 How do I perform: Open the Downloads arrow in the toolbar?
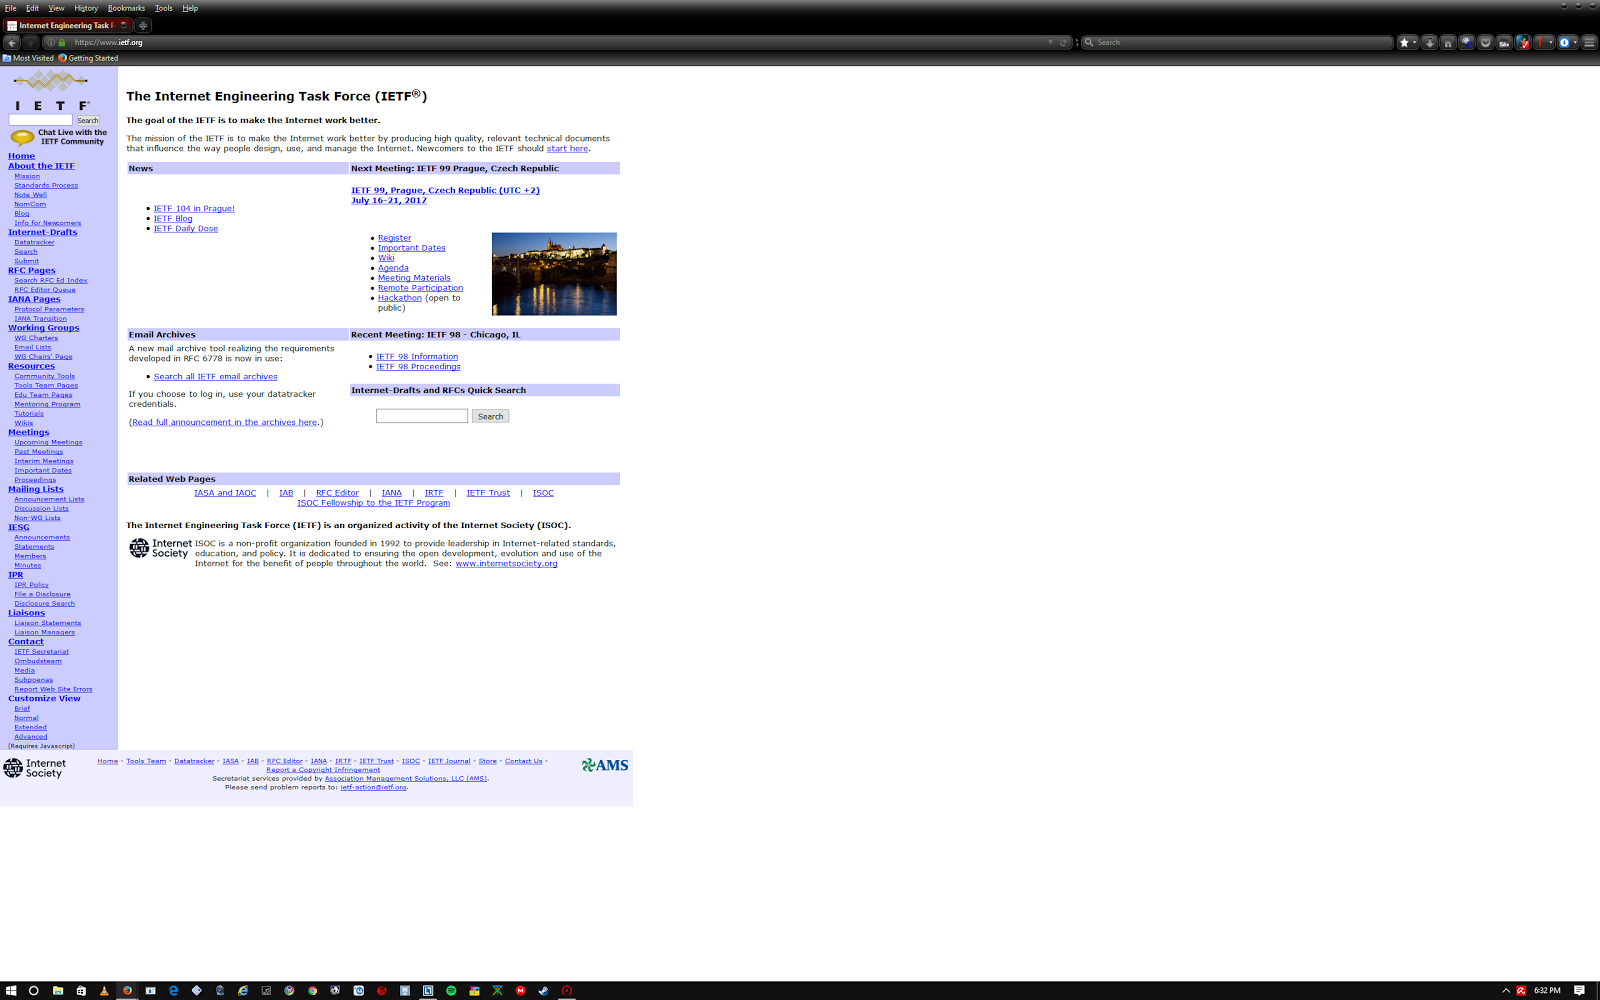1430,42
